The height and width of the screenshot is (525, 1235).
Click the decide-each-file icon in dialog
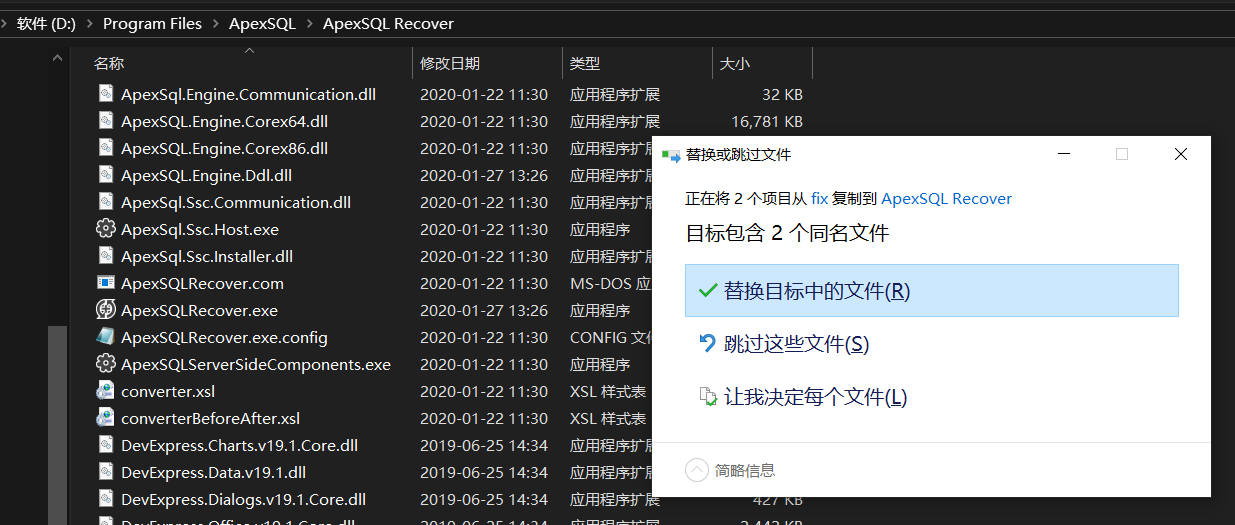(708, 397)
